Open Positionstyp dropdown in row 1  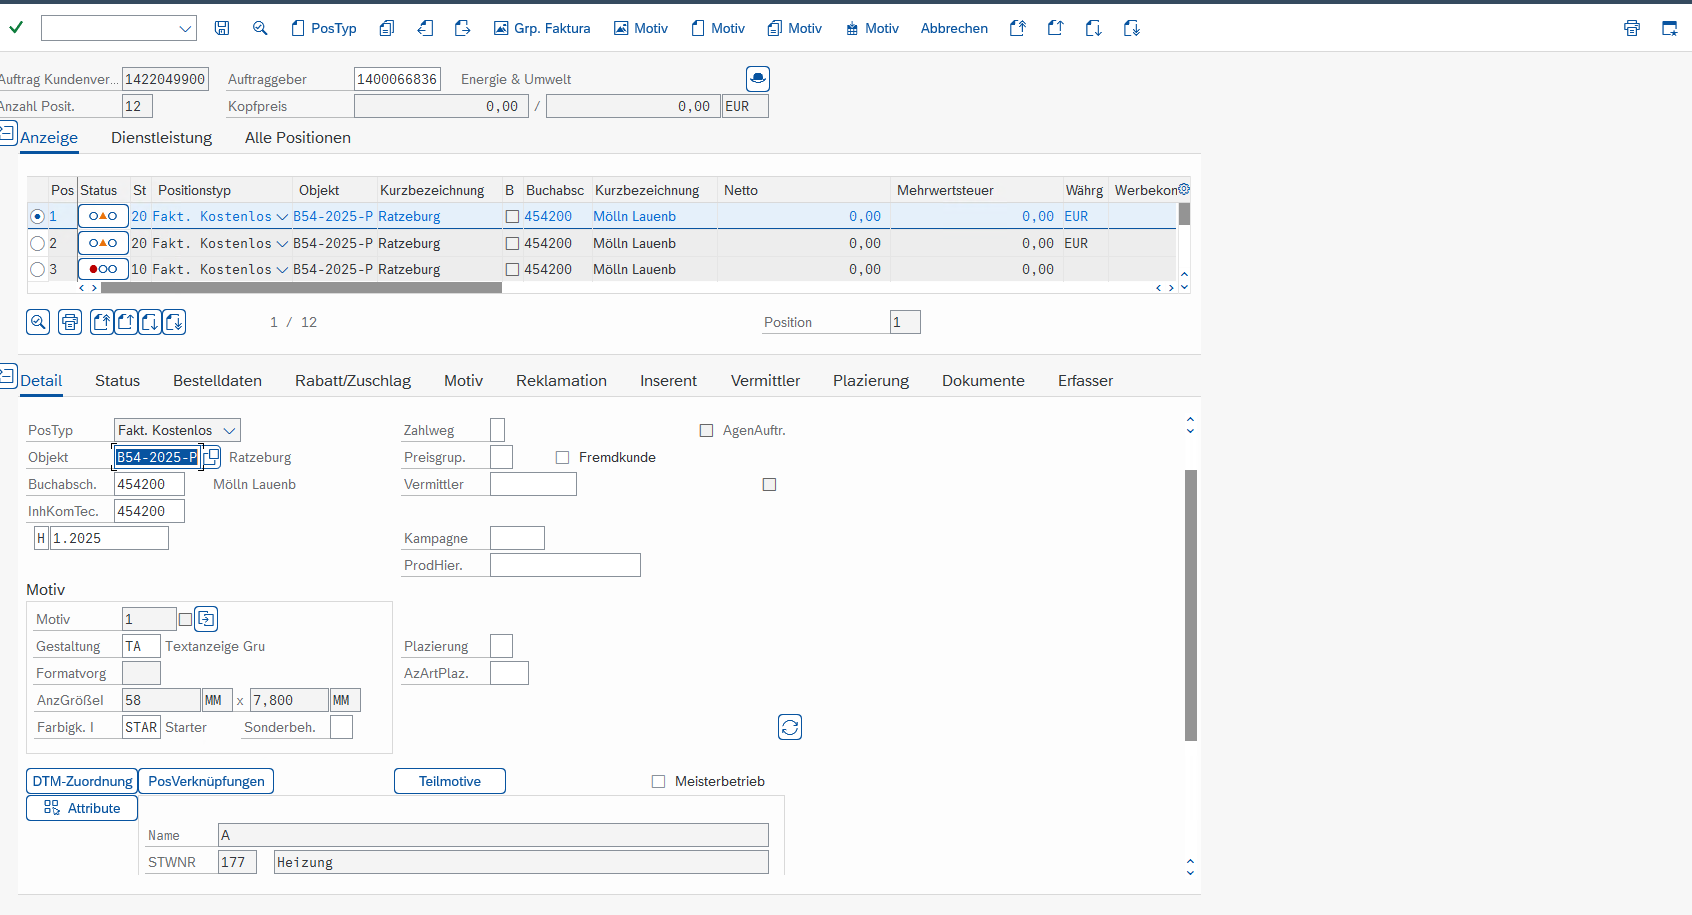pyautogui.click(x=282, y=216)
